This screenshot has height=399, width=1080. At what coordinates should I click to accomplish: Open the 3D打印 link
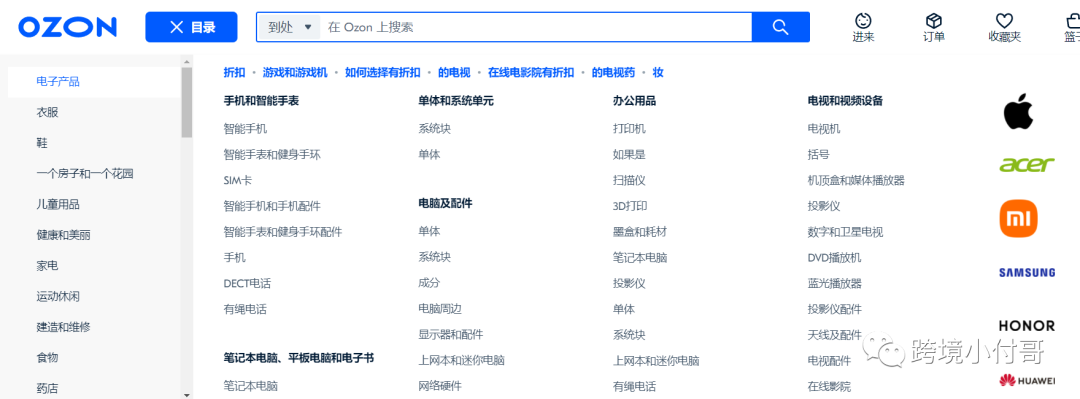pyautogui.click(x=630, y=206)
